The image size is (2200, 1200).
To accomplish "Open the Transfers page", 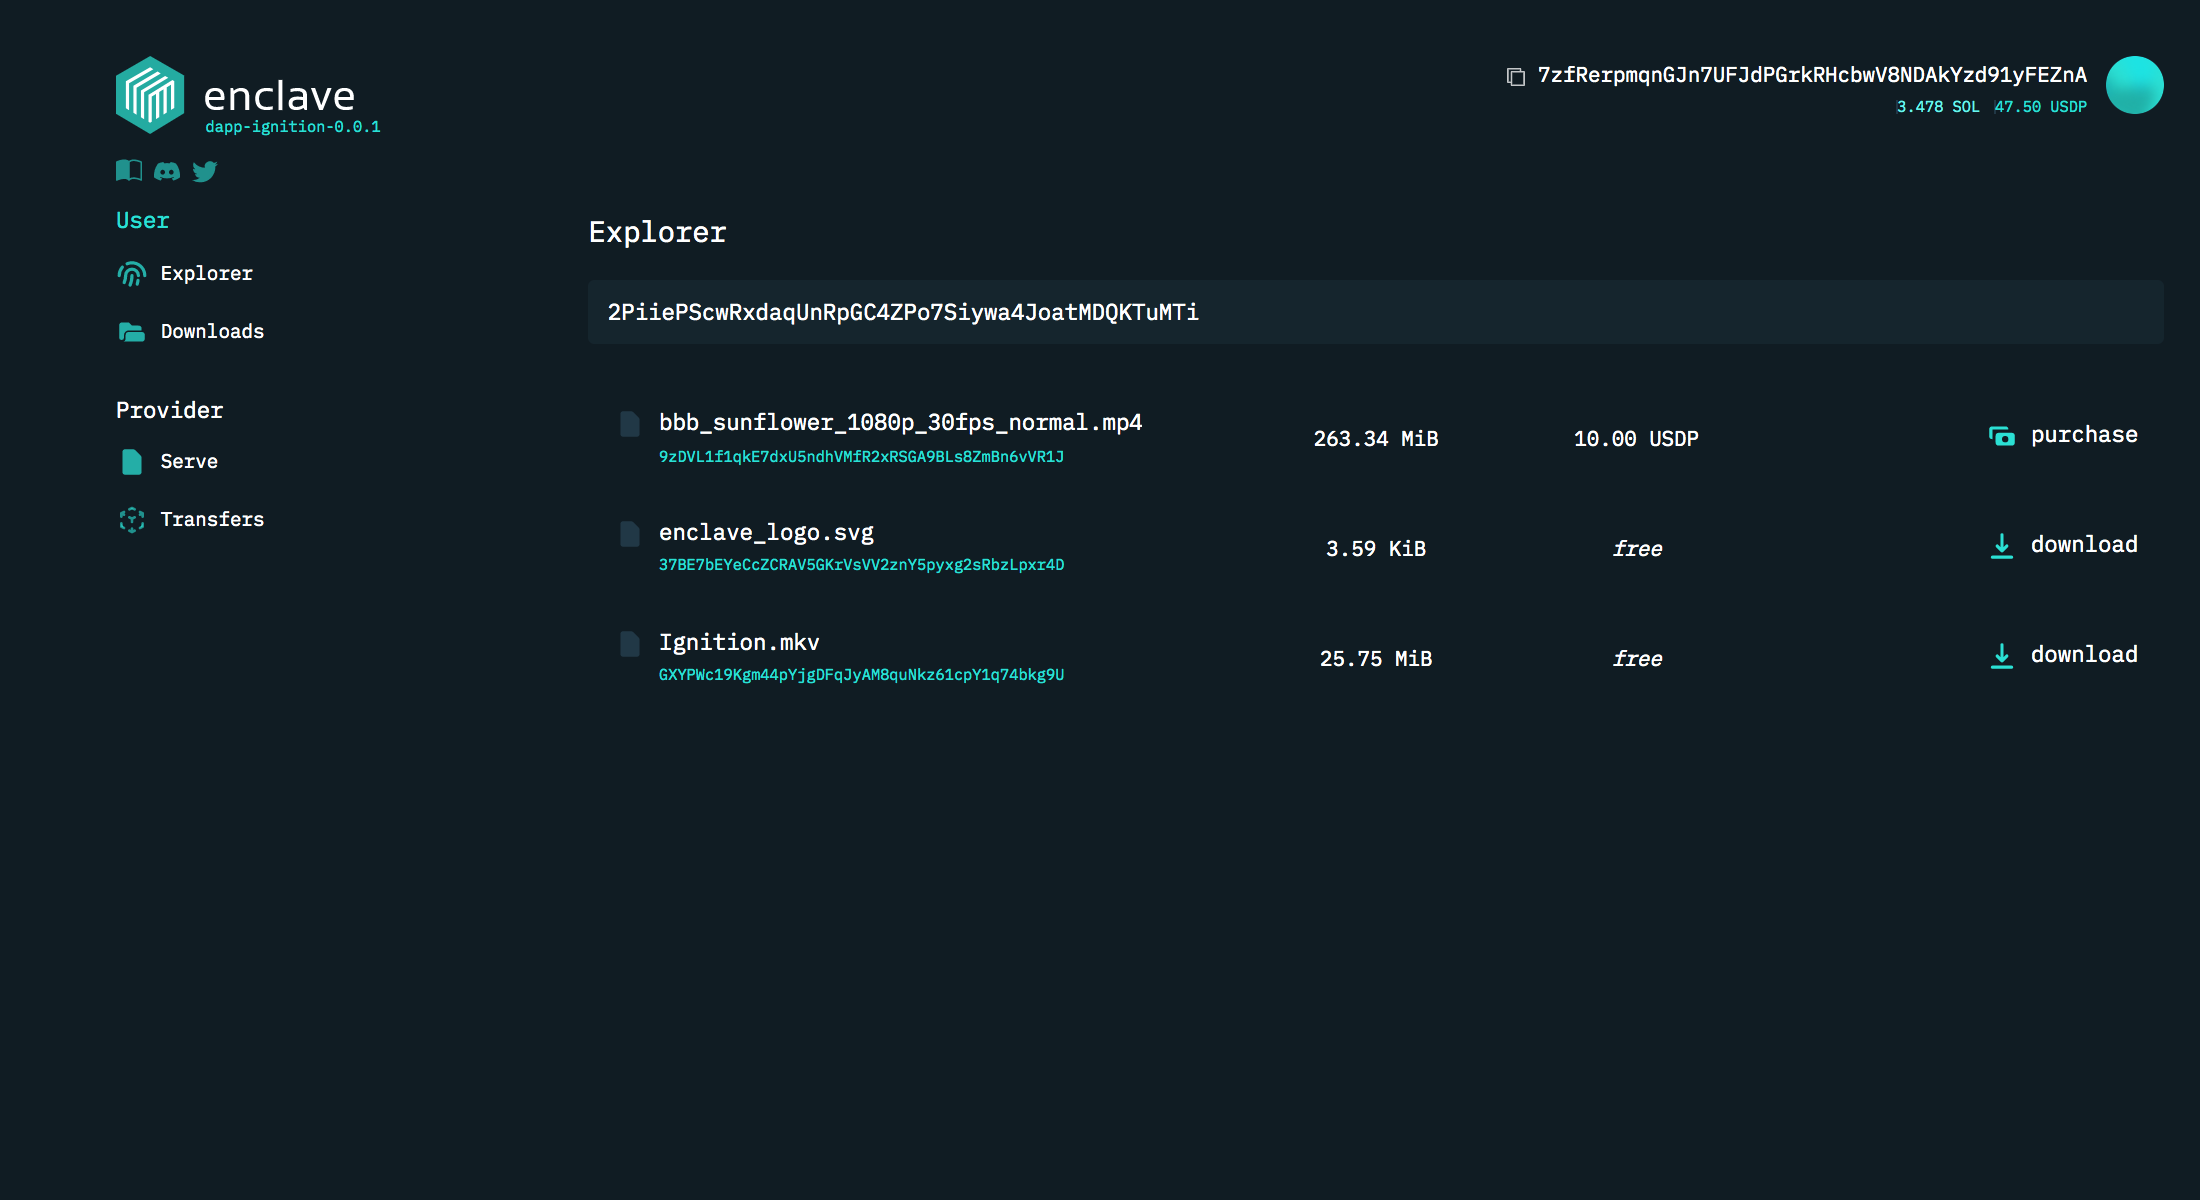I will [x=212, y=520].
